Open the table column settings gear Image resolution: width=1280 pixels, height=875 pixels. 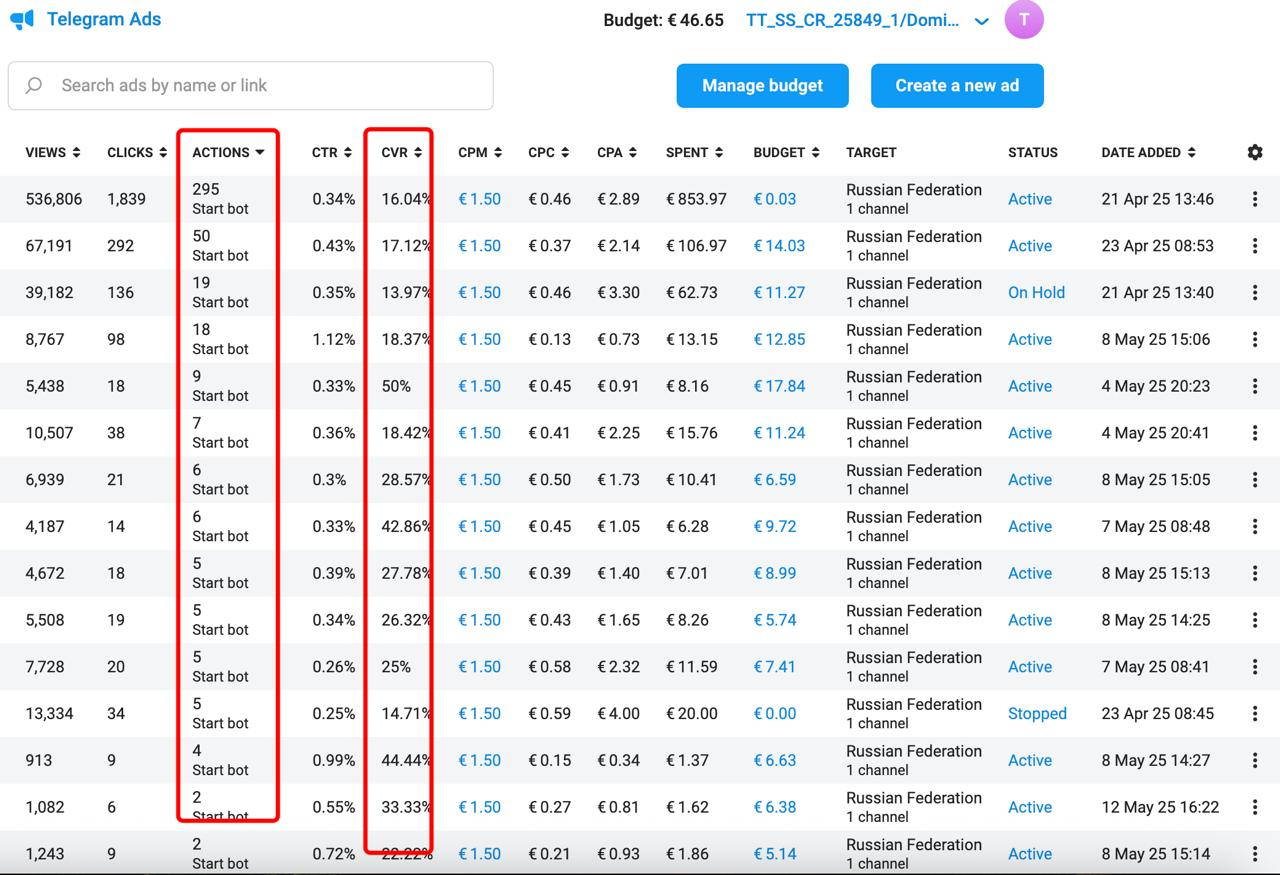click(x=1255, y=152)
